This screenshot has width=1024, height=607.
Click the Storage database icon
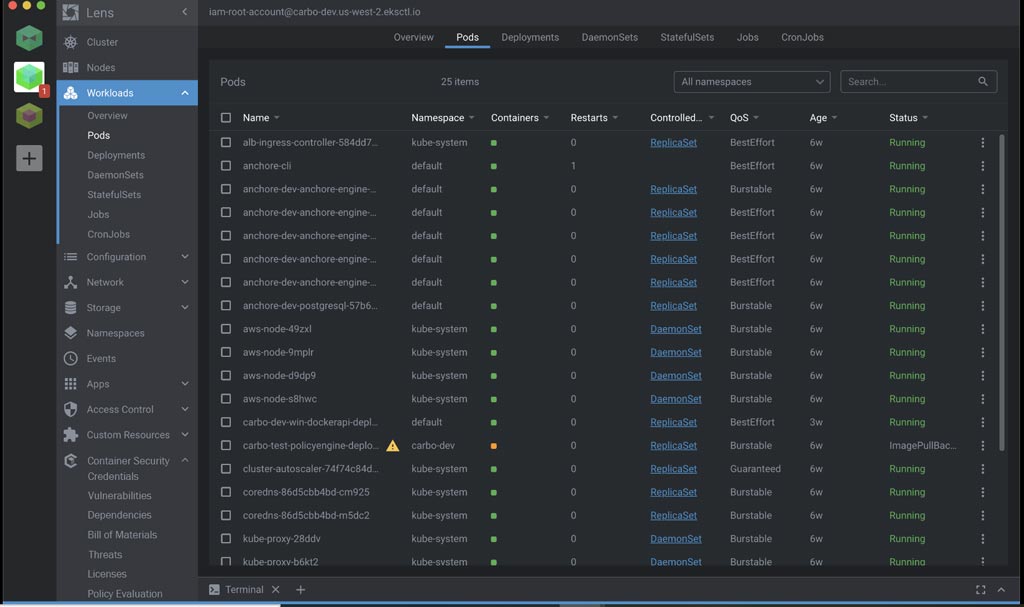(71, 308)
